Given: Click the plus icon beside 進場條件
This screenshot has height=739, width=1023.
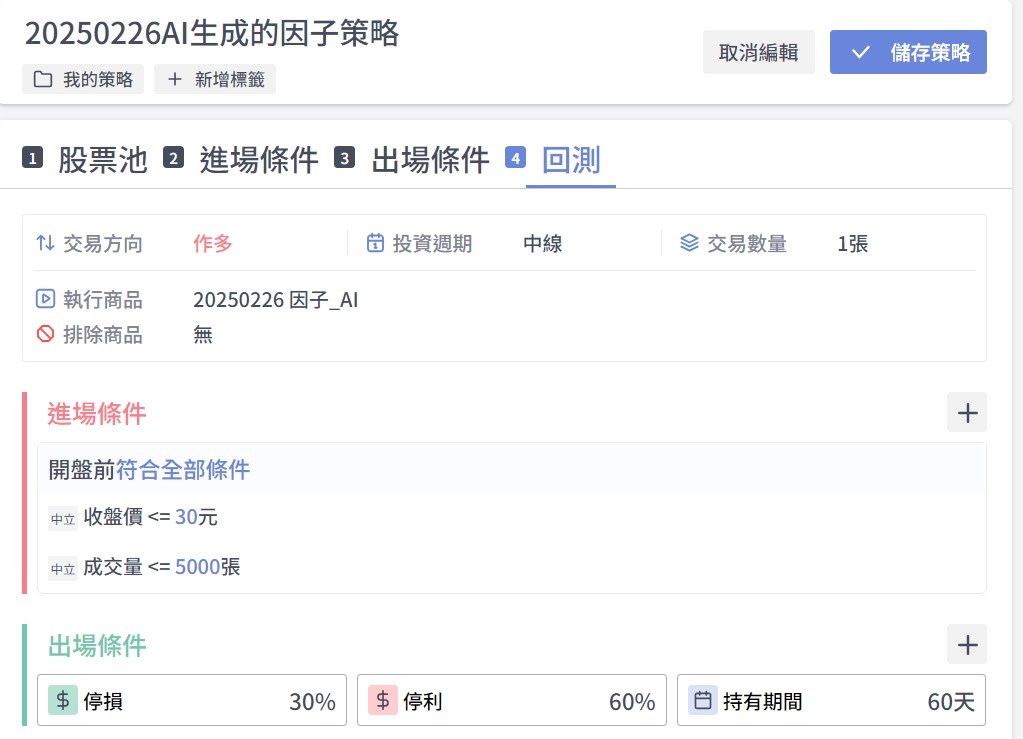Looking at the screenshot, I should (966, 413).
